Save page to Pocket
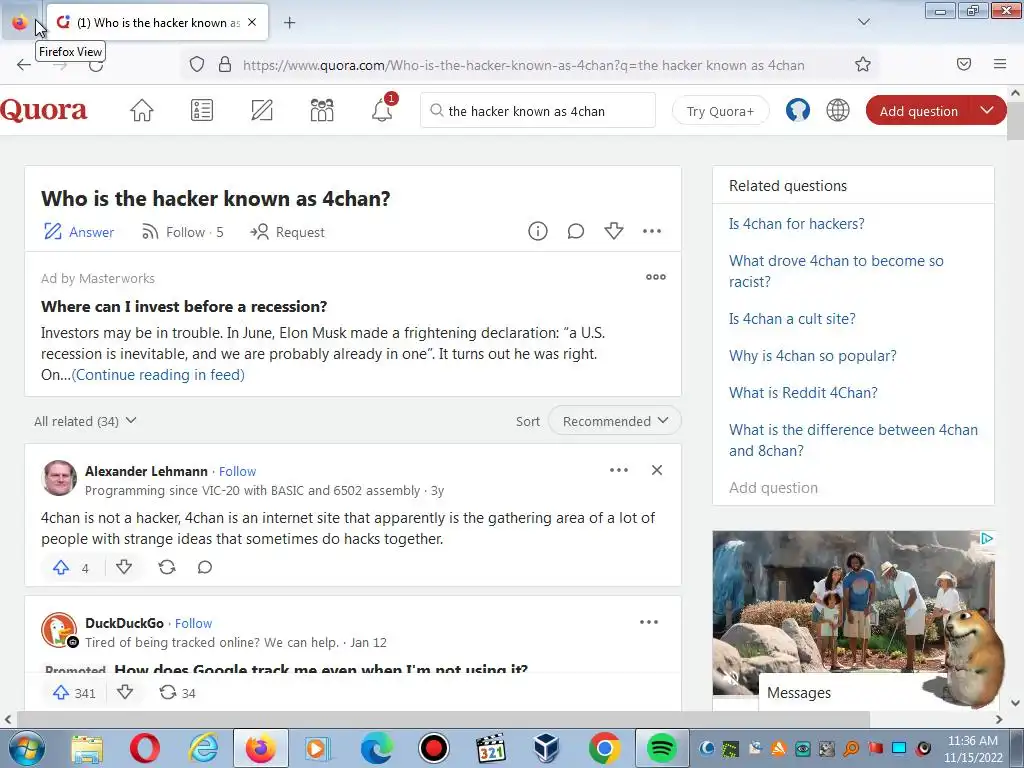The width and height of the screenshot is (1024, 768). coord(964,64)
